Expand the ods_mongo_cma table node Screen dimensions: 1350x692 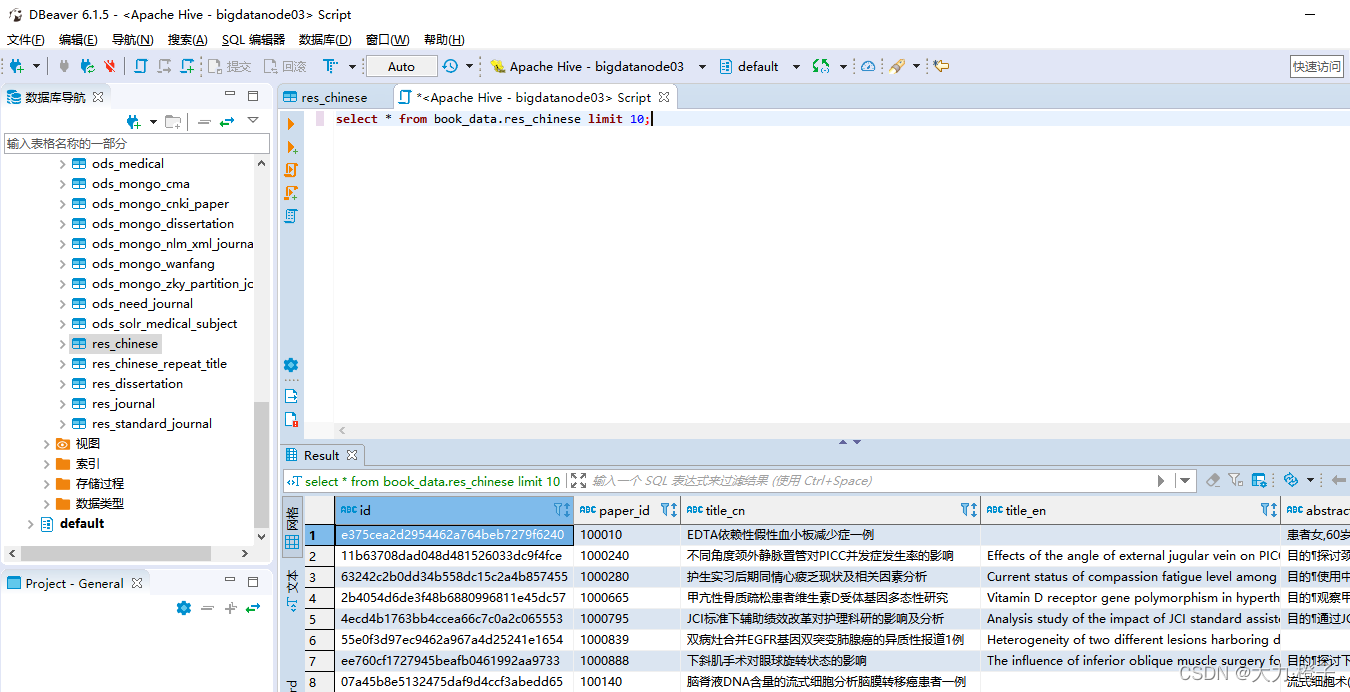click(x=62, y=184)
